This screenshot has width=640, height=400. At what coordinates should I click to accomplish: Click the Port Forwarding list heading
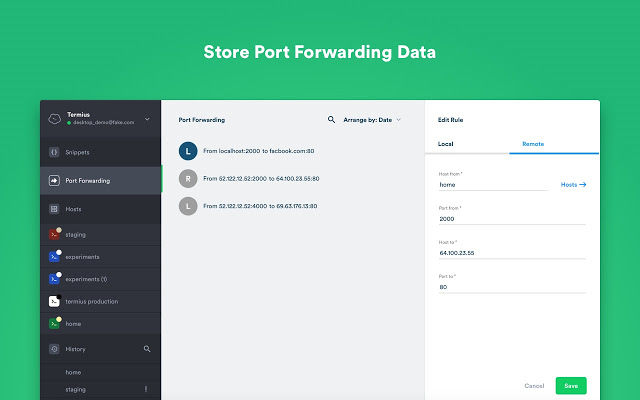click(202, 120)
